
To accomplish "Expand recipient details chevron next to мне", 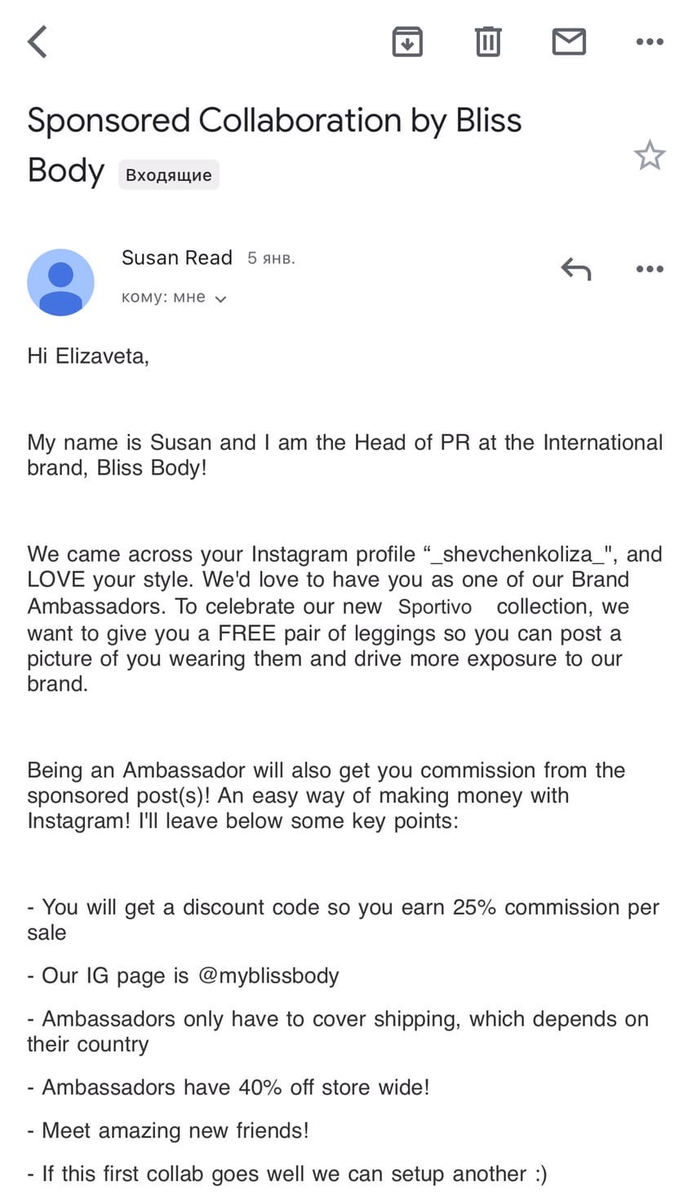I will 221,299.
